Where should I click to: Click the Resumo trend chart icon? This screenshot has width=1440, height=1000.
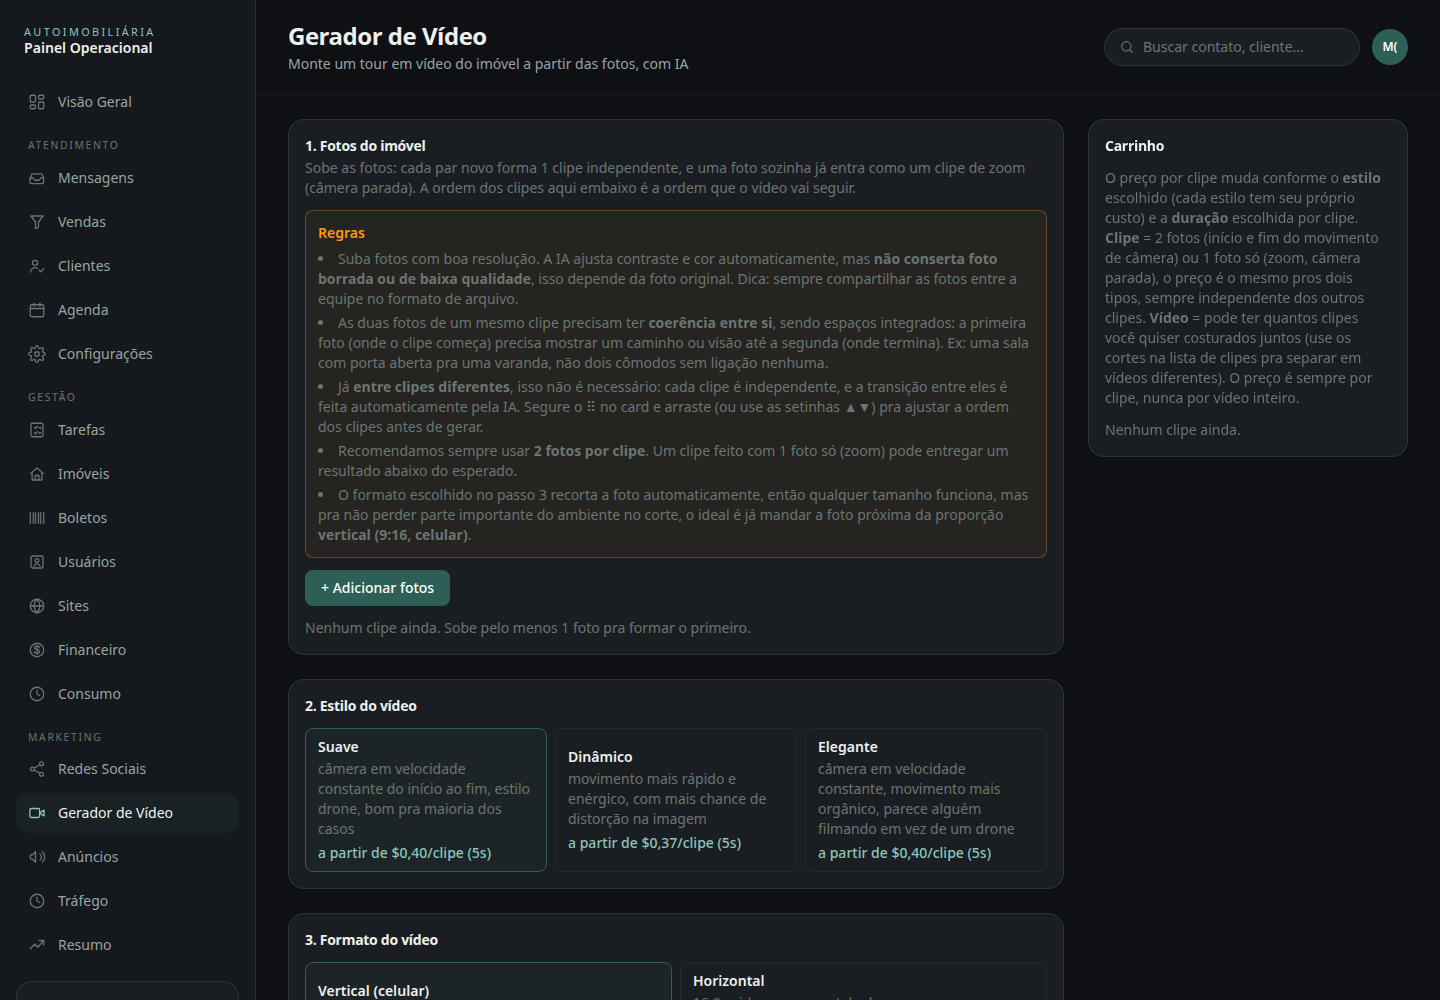(37, 945)
